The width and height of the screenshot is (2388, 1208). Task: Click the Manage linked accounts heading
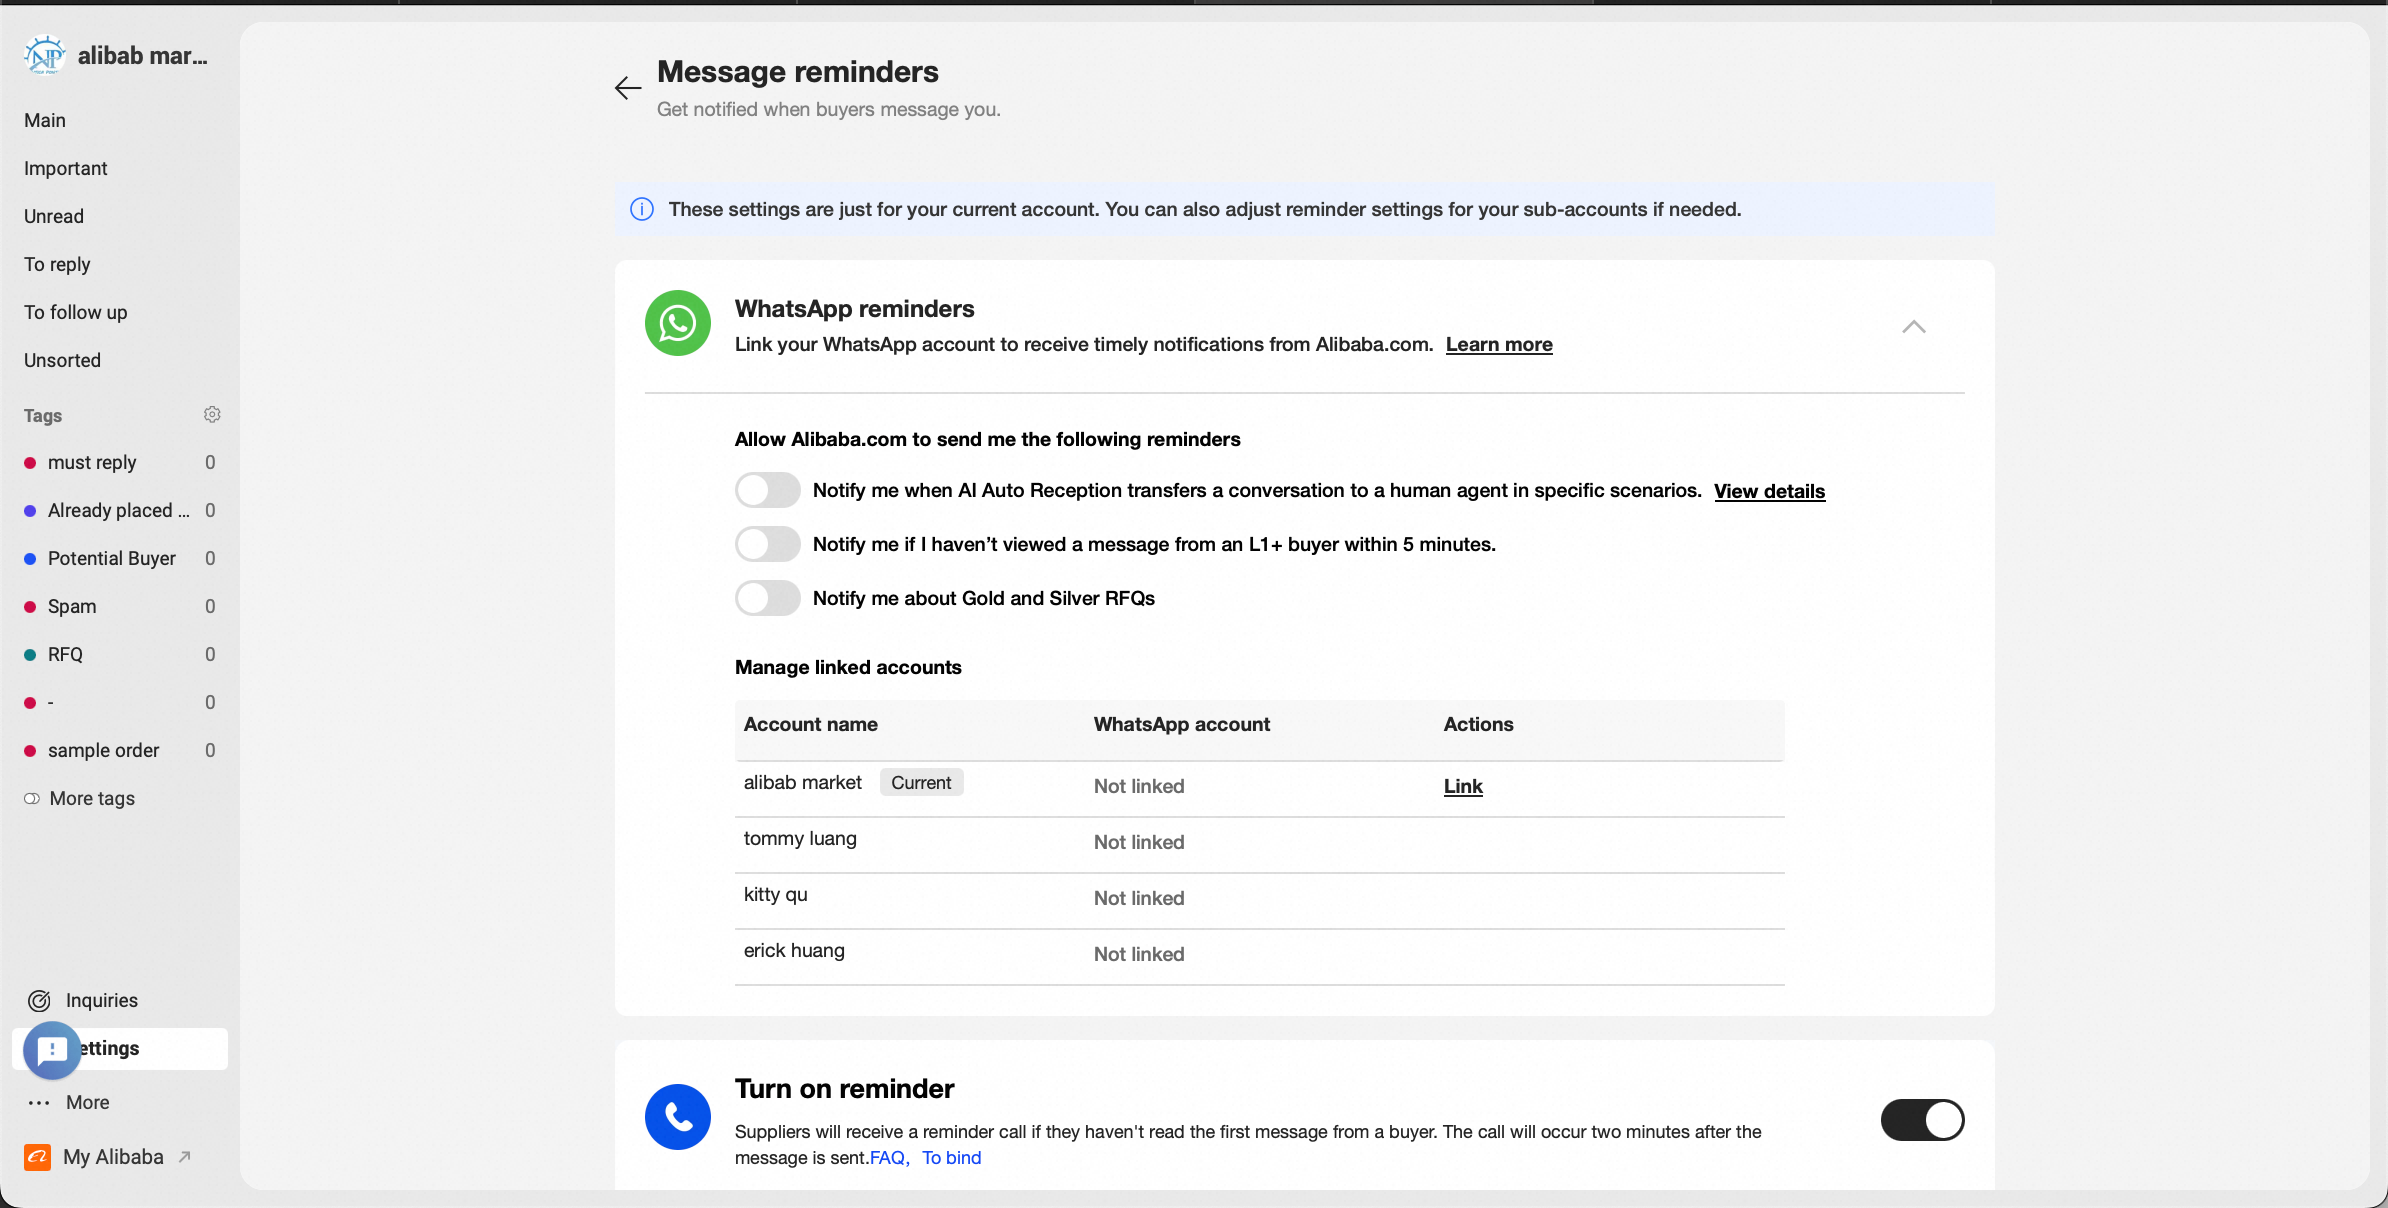pos(848,667)
